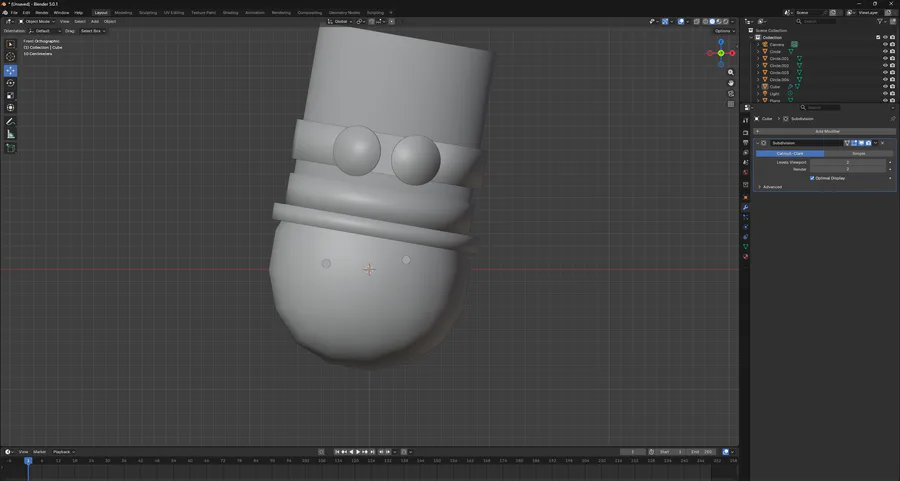900x481 pixels.
Task: Switch to Wireframe viewport shading
Action: pyautogui.click(x=705, y=21)
